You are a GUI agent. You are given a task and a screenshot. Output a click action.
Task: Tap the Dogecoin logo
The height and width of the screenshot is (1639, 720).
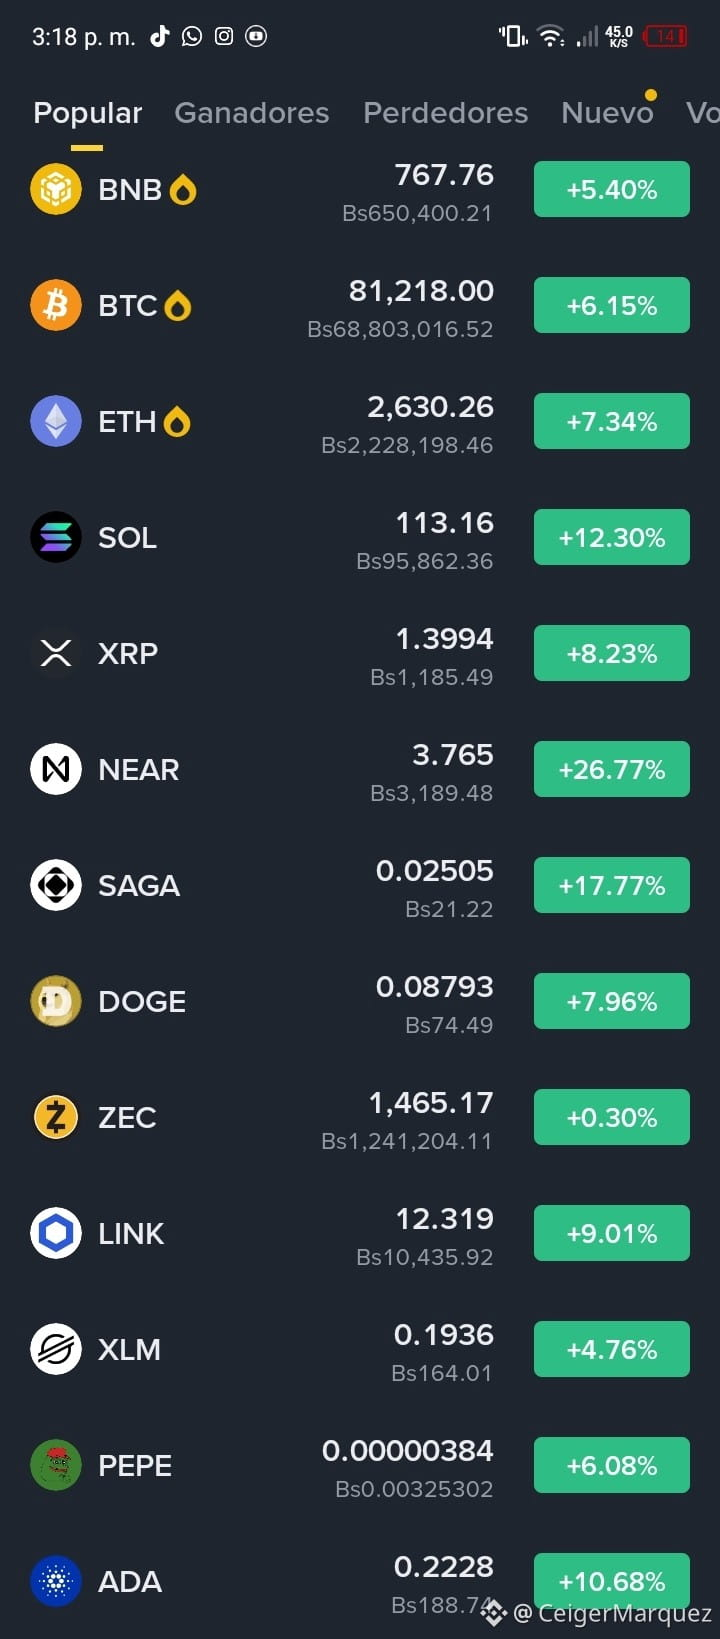point(56,1001)
